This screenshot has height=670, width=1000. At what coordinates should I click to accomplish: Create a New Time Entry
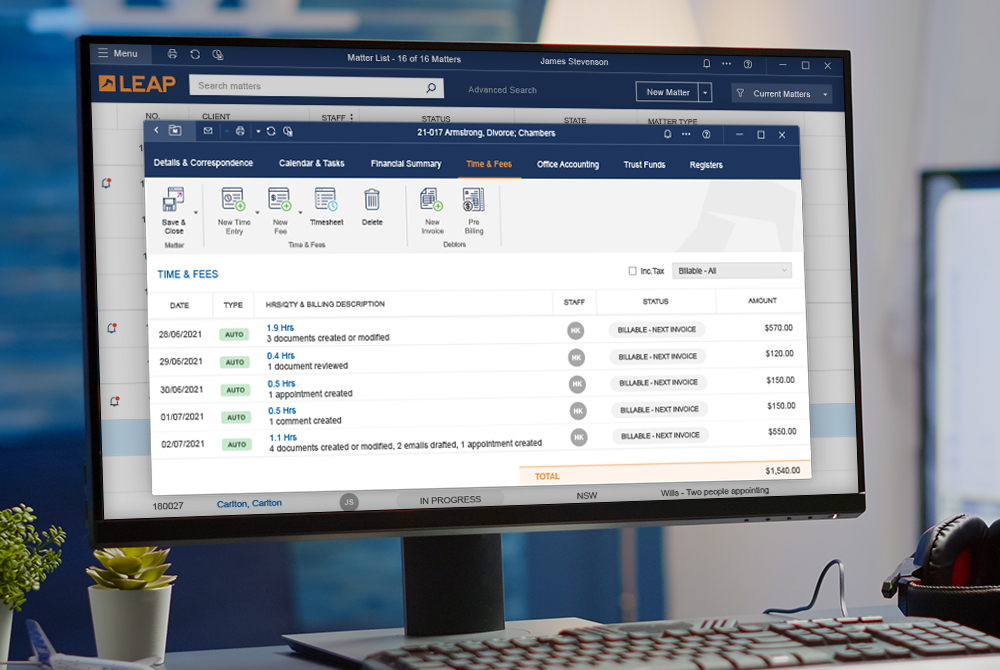coord(234,200)
